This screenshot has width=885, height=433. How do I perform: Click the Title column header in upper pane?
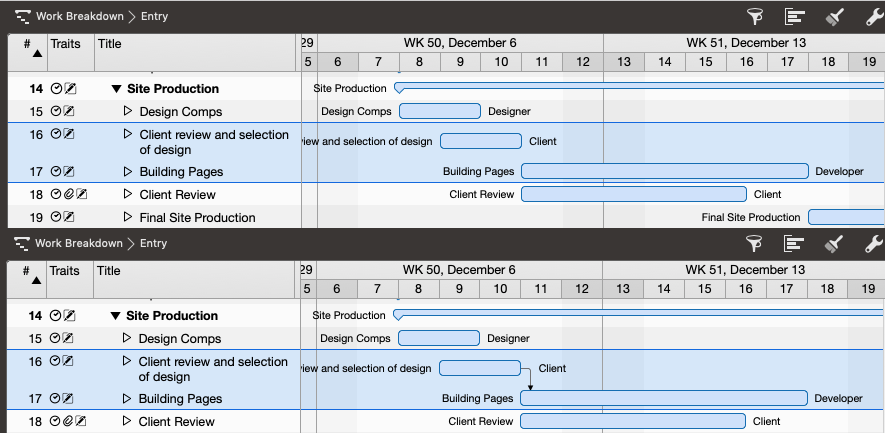(x=109, y=44)
